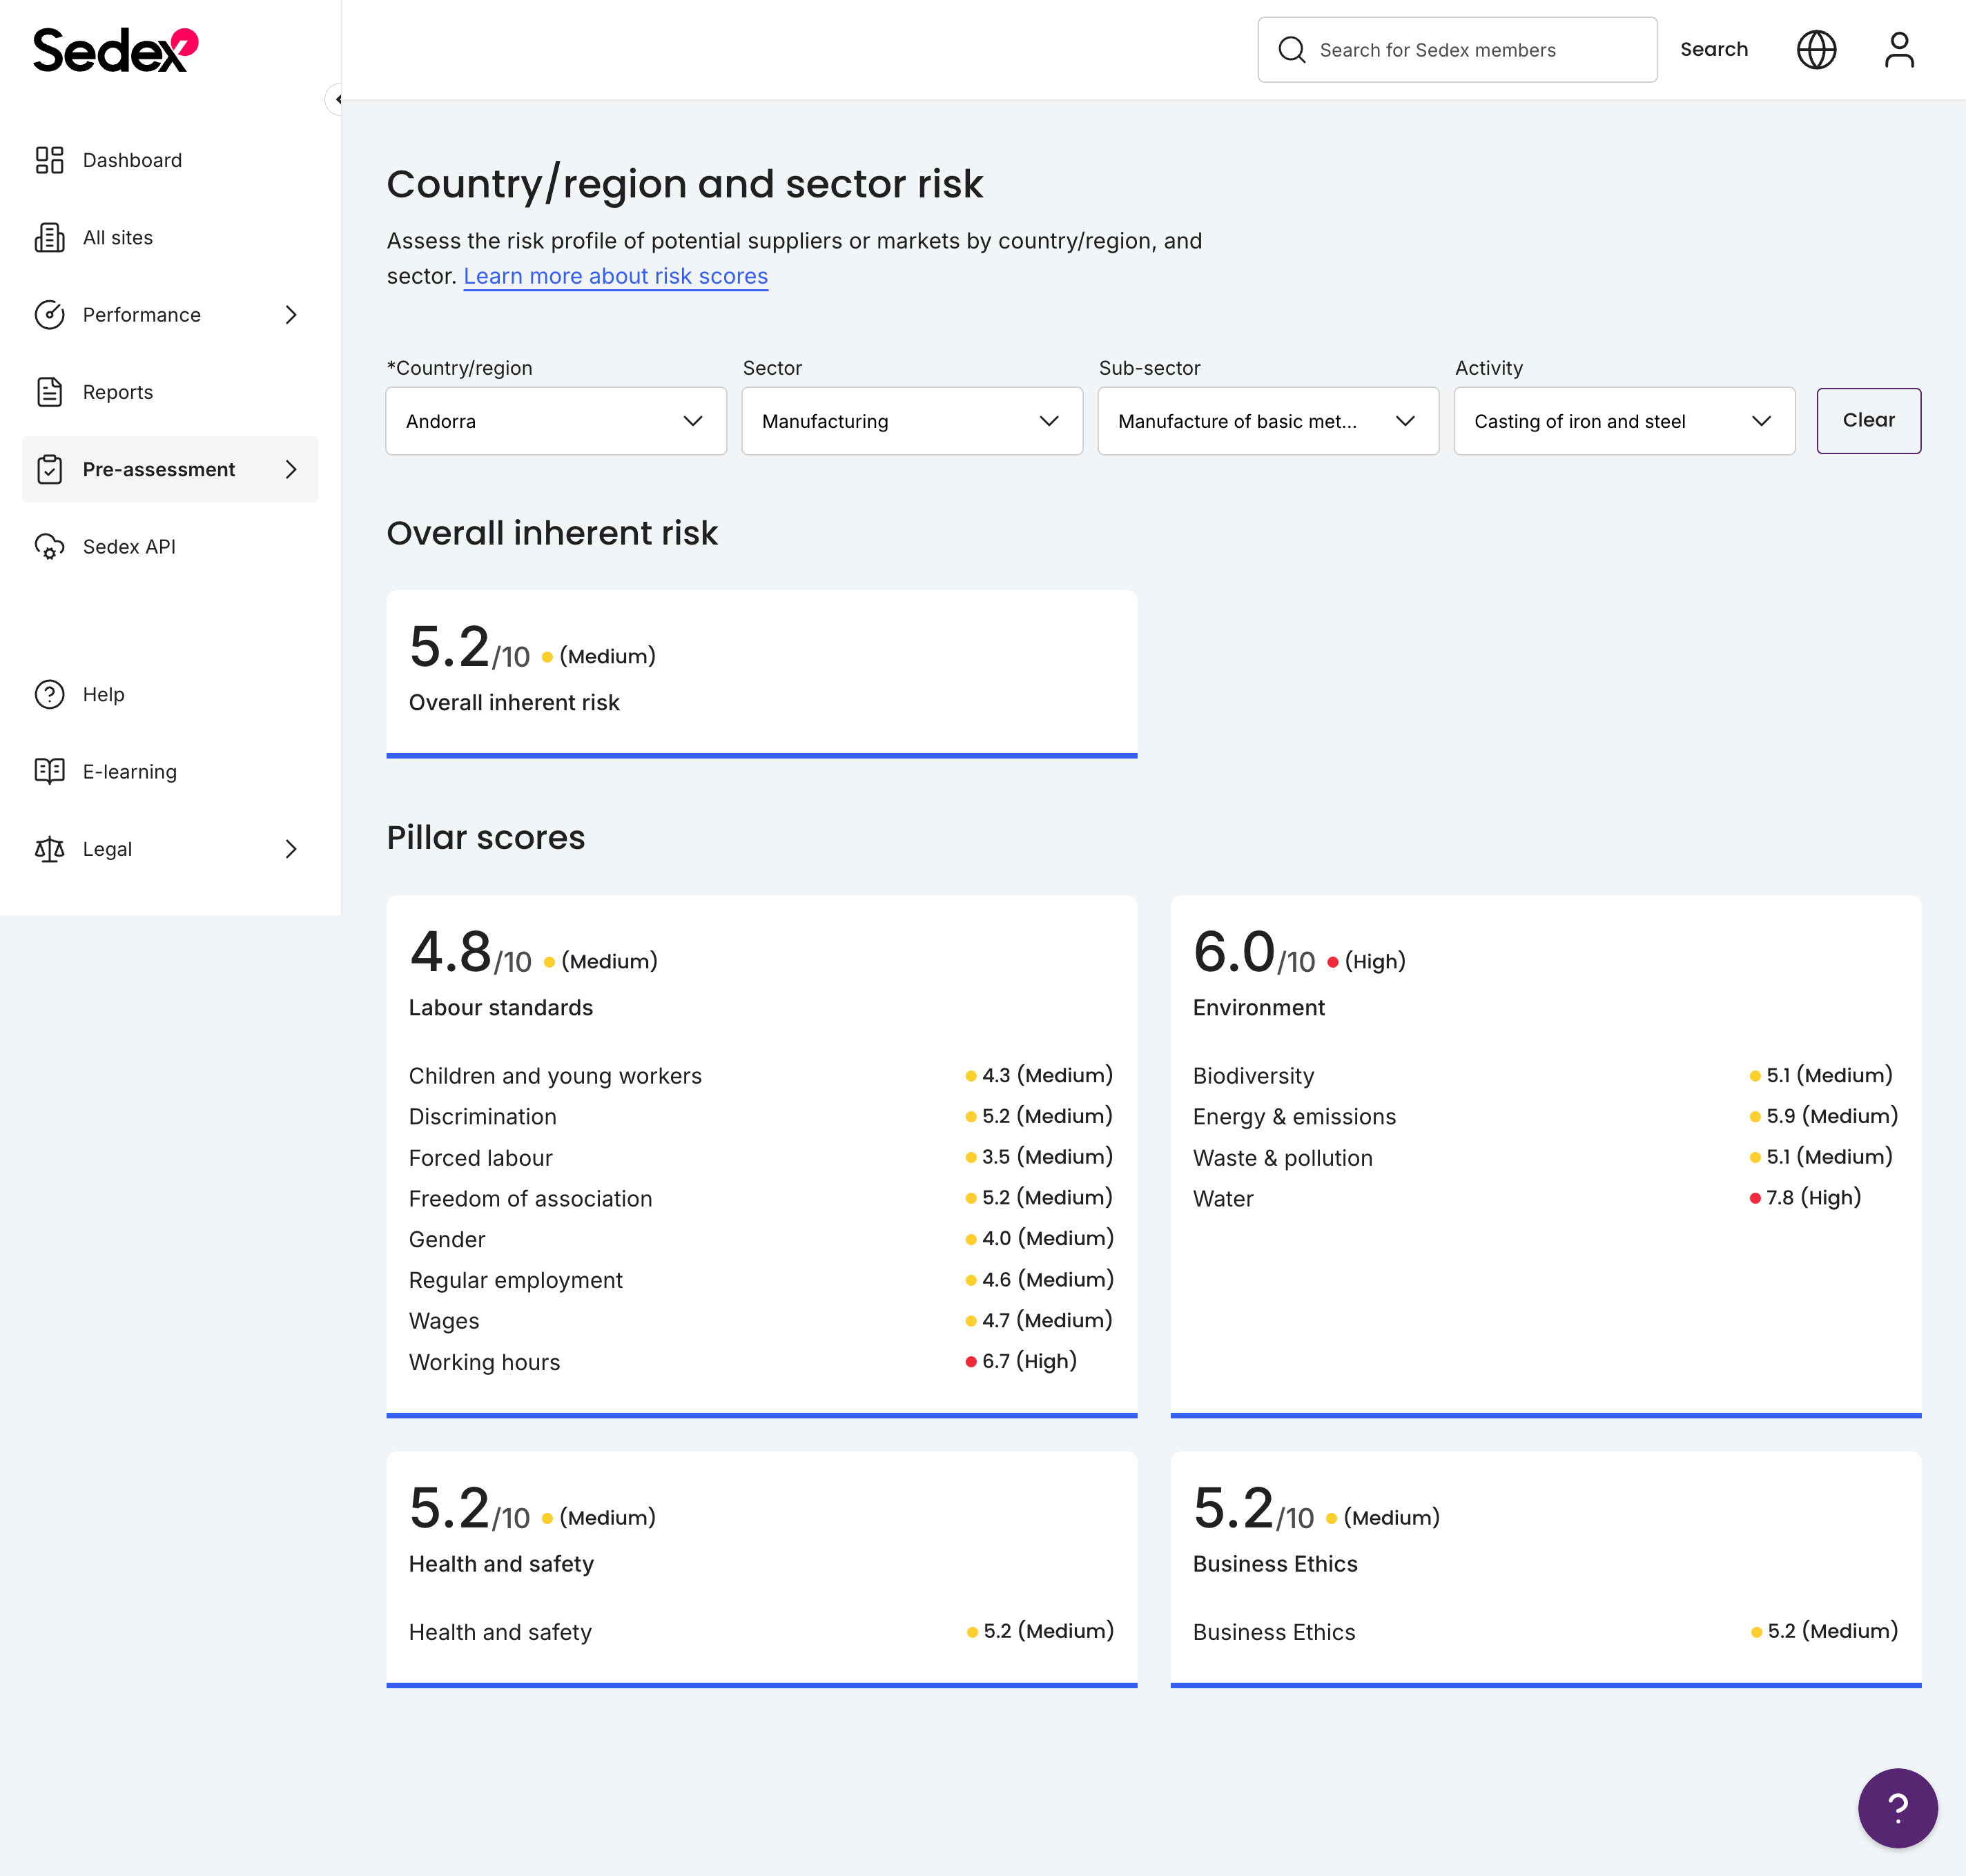Clear the current risk filters

click(1868, 420)
